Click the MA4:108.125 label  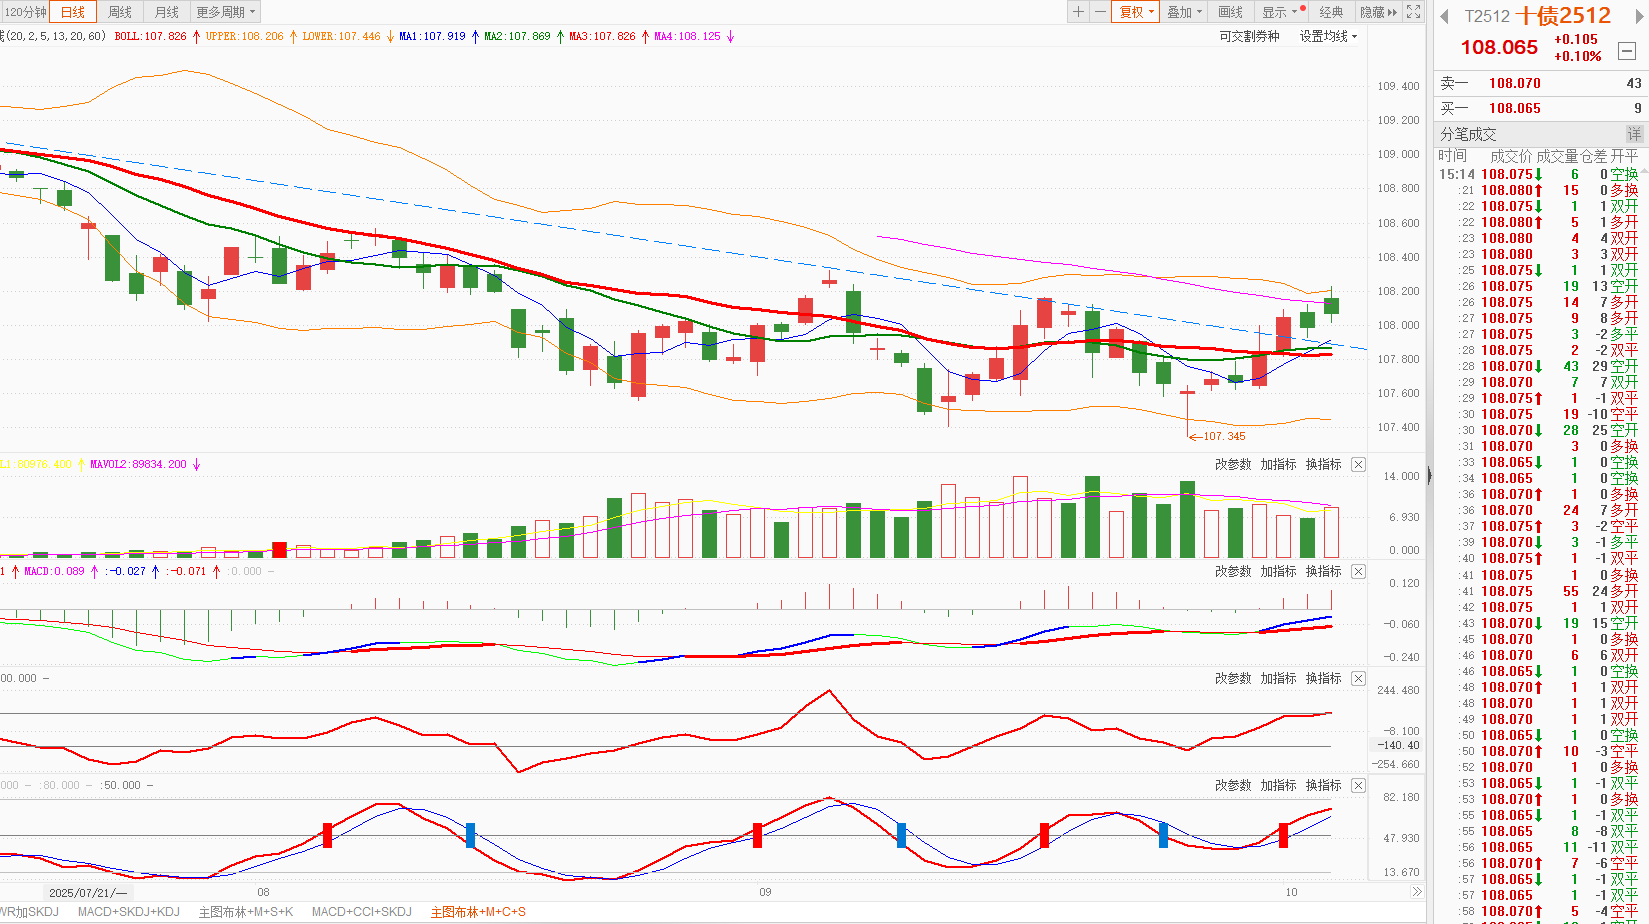point(687,36)
